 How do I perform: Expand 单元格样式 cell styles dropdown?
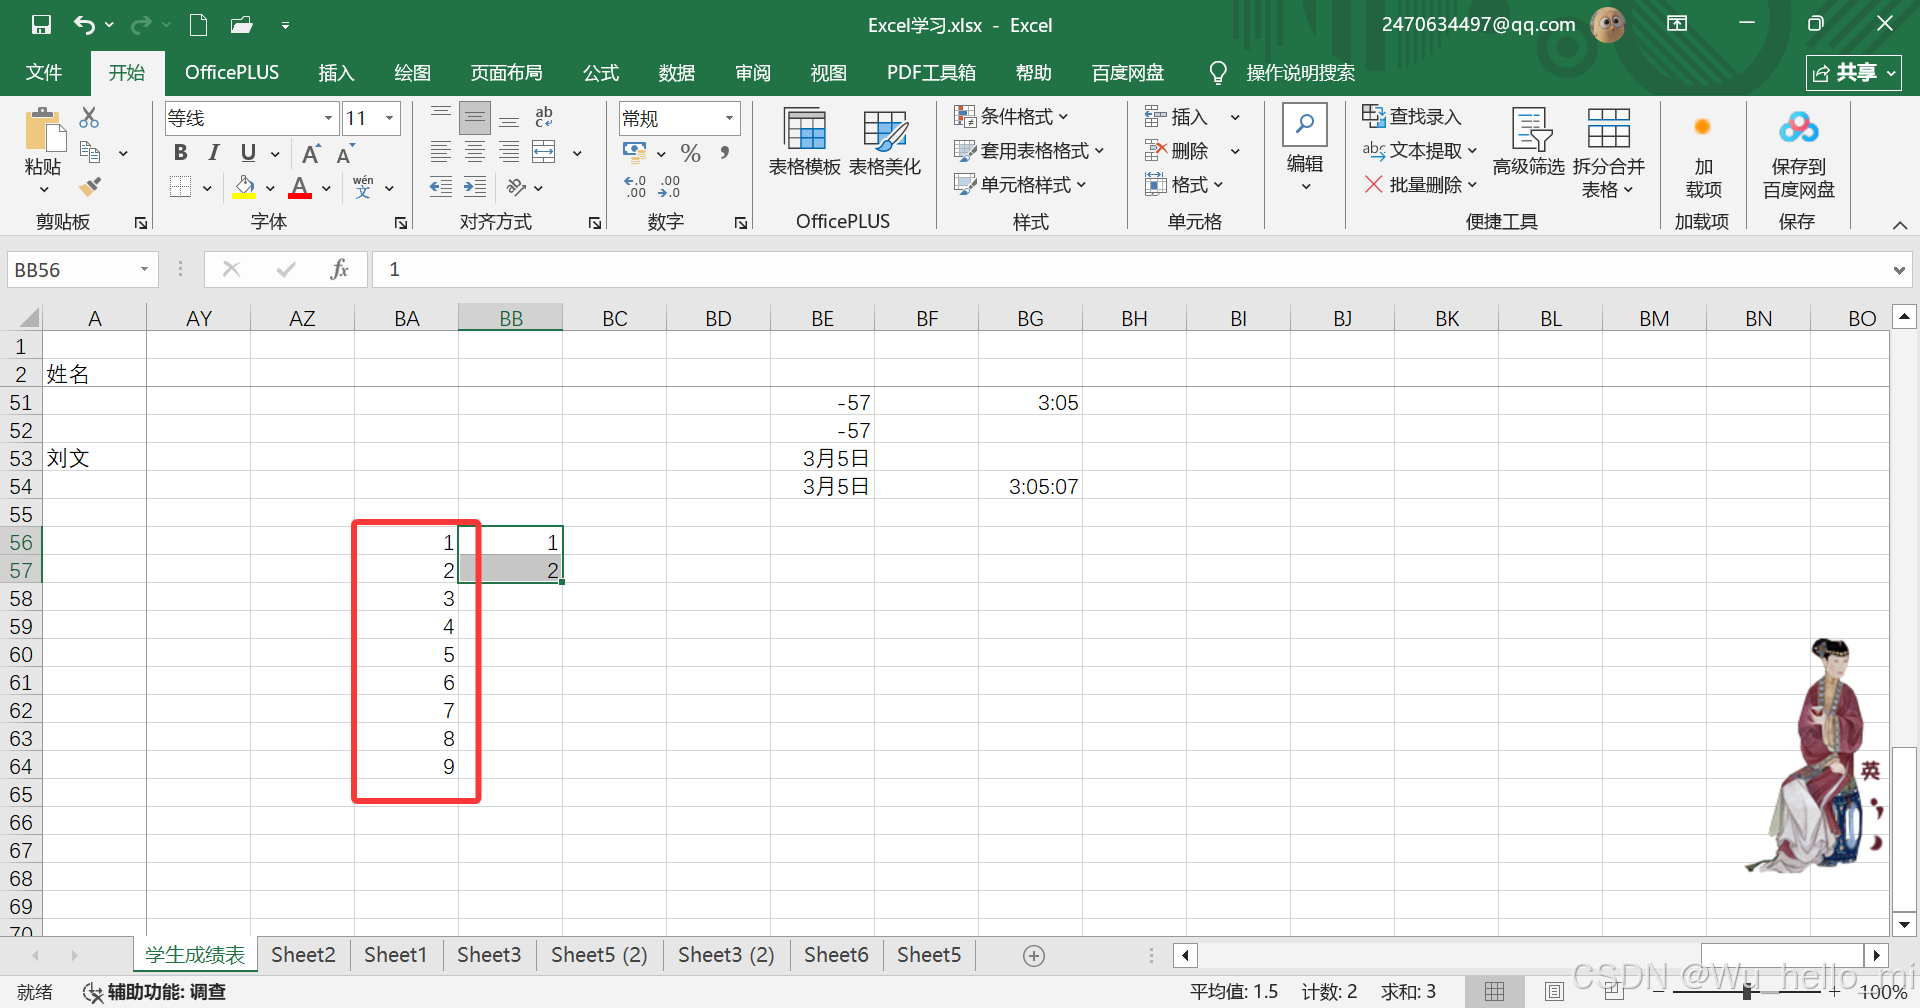pos(1020,185)
